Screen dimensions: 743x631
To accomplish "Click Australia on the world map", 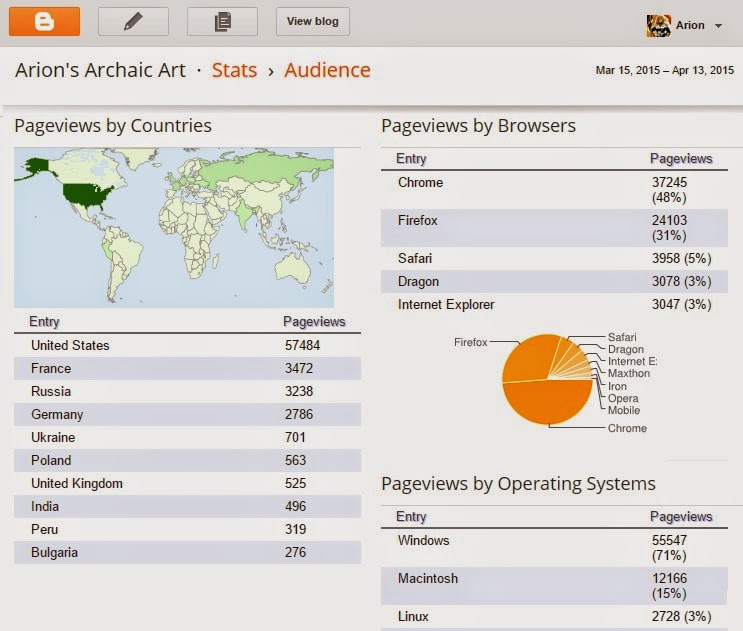I will (x=293, y=268).
